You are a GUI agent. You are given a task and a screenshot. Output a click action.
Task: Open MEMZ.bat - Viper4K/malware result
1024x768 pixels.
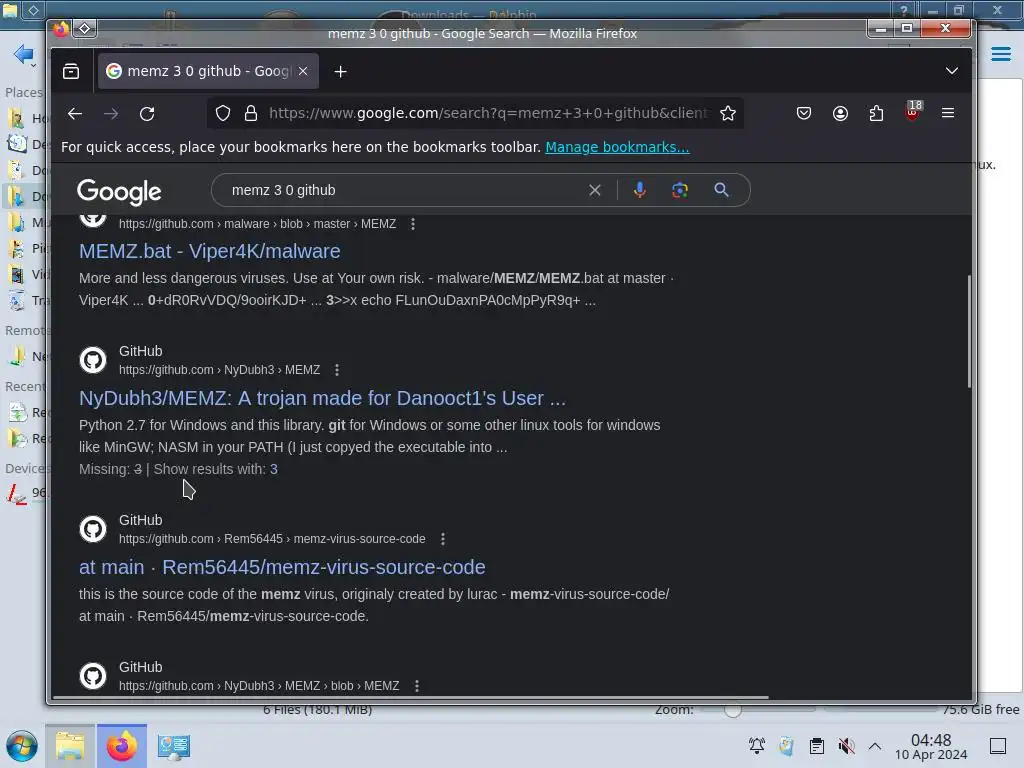point(210,251)
